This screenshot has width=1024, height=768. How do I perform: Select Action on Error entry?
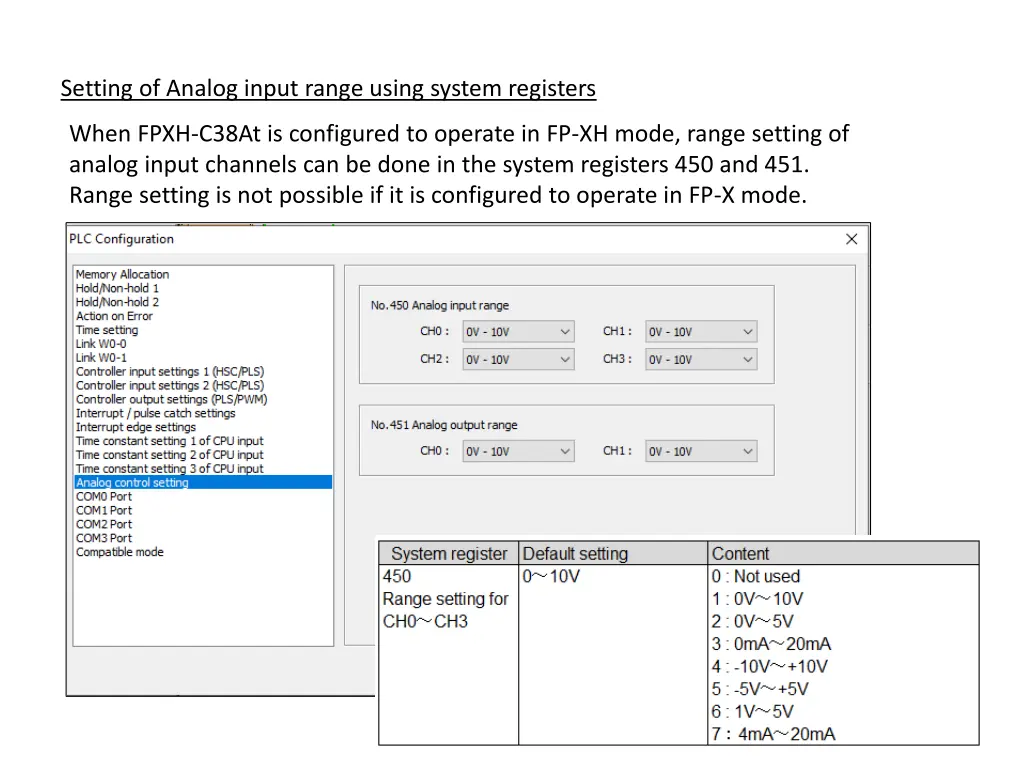(114, 316)
